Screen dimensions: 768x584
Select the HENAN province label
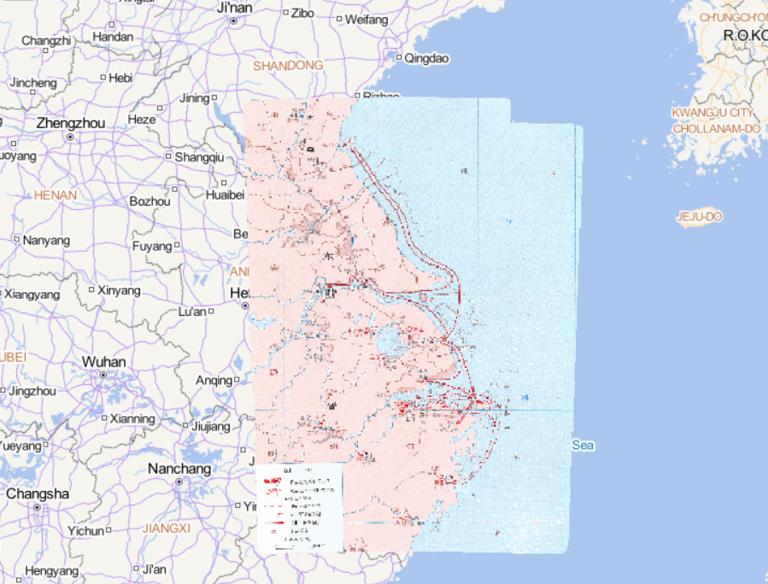tap(55, 195)
